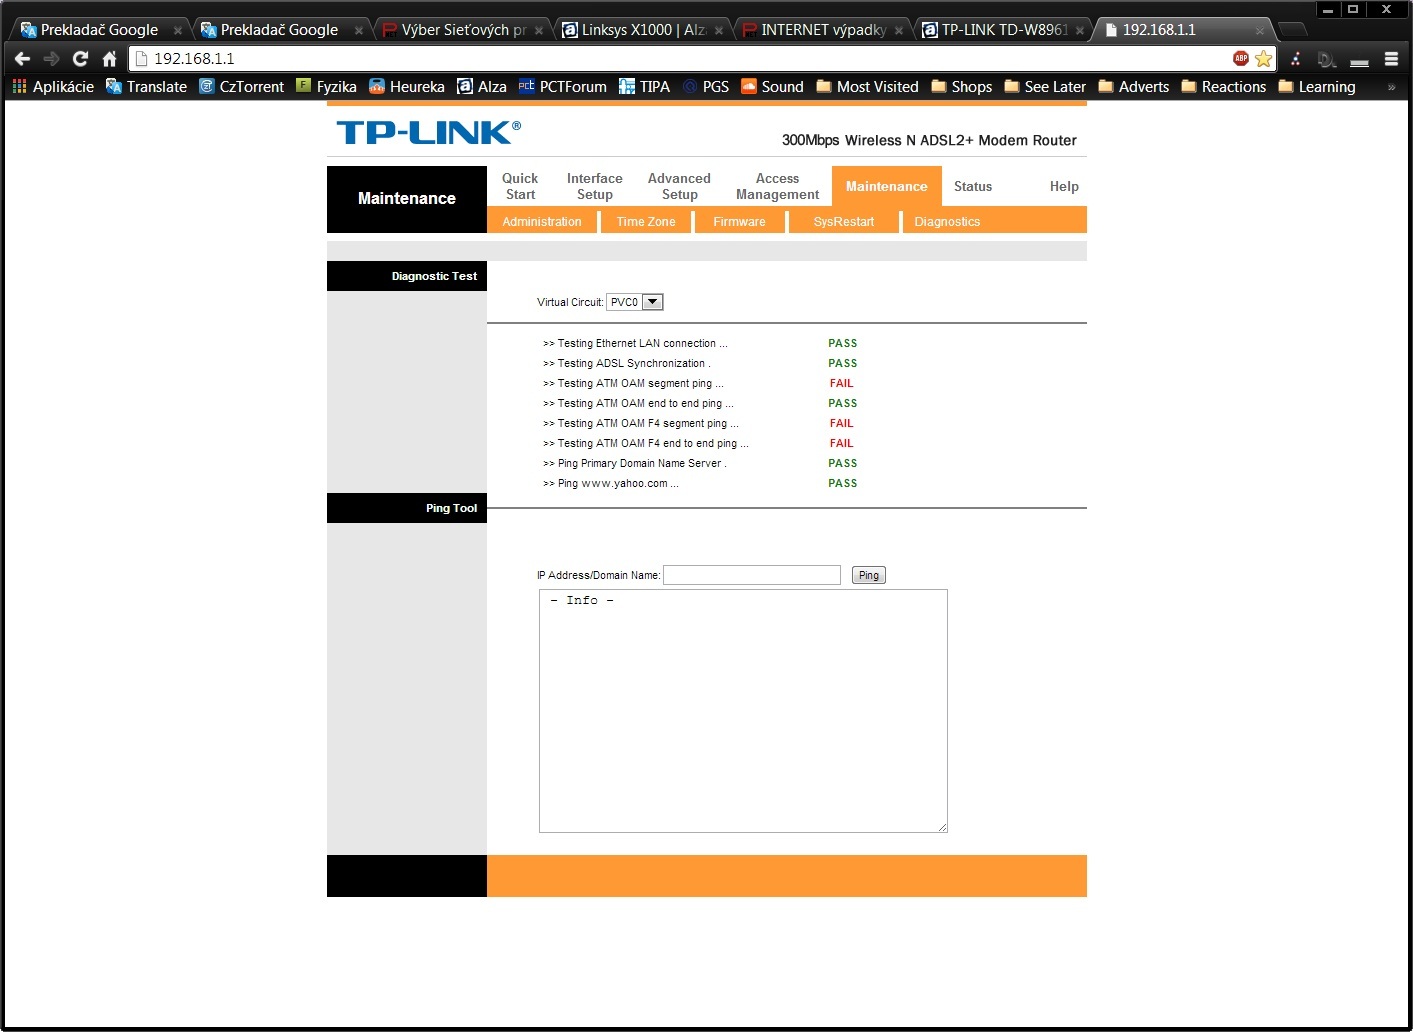This screenshot has height=1032, width=1413.
Task: Open the Status menu
Action: (x=973, y=186)
